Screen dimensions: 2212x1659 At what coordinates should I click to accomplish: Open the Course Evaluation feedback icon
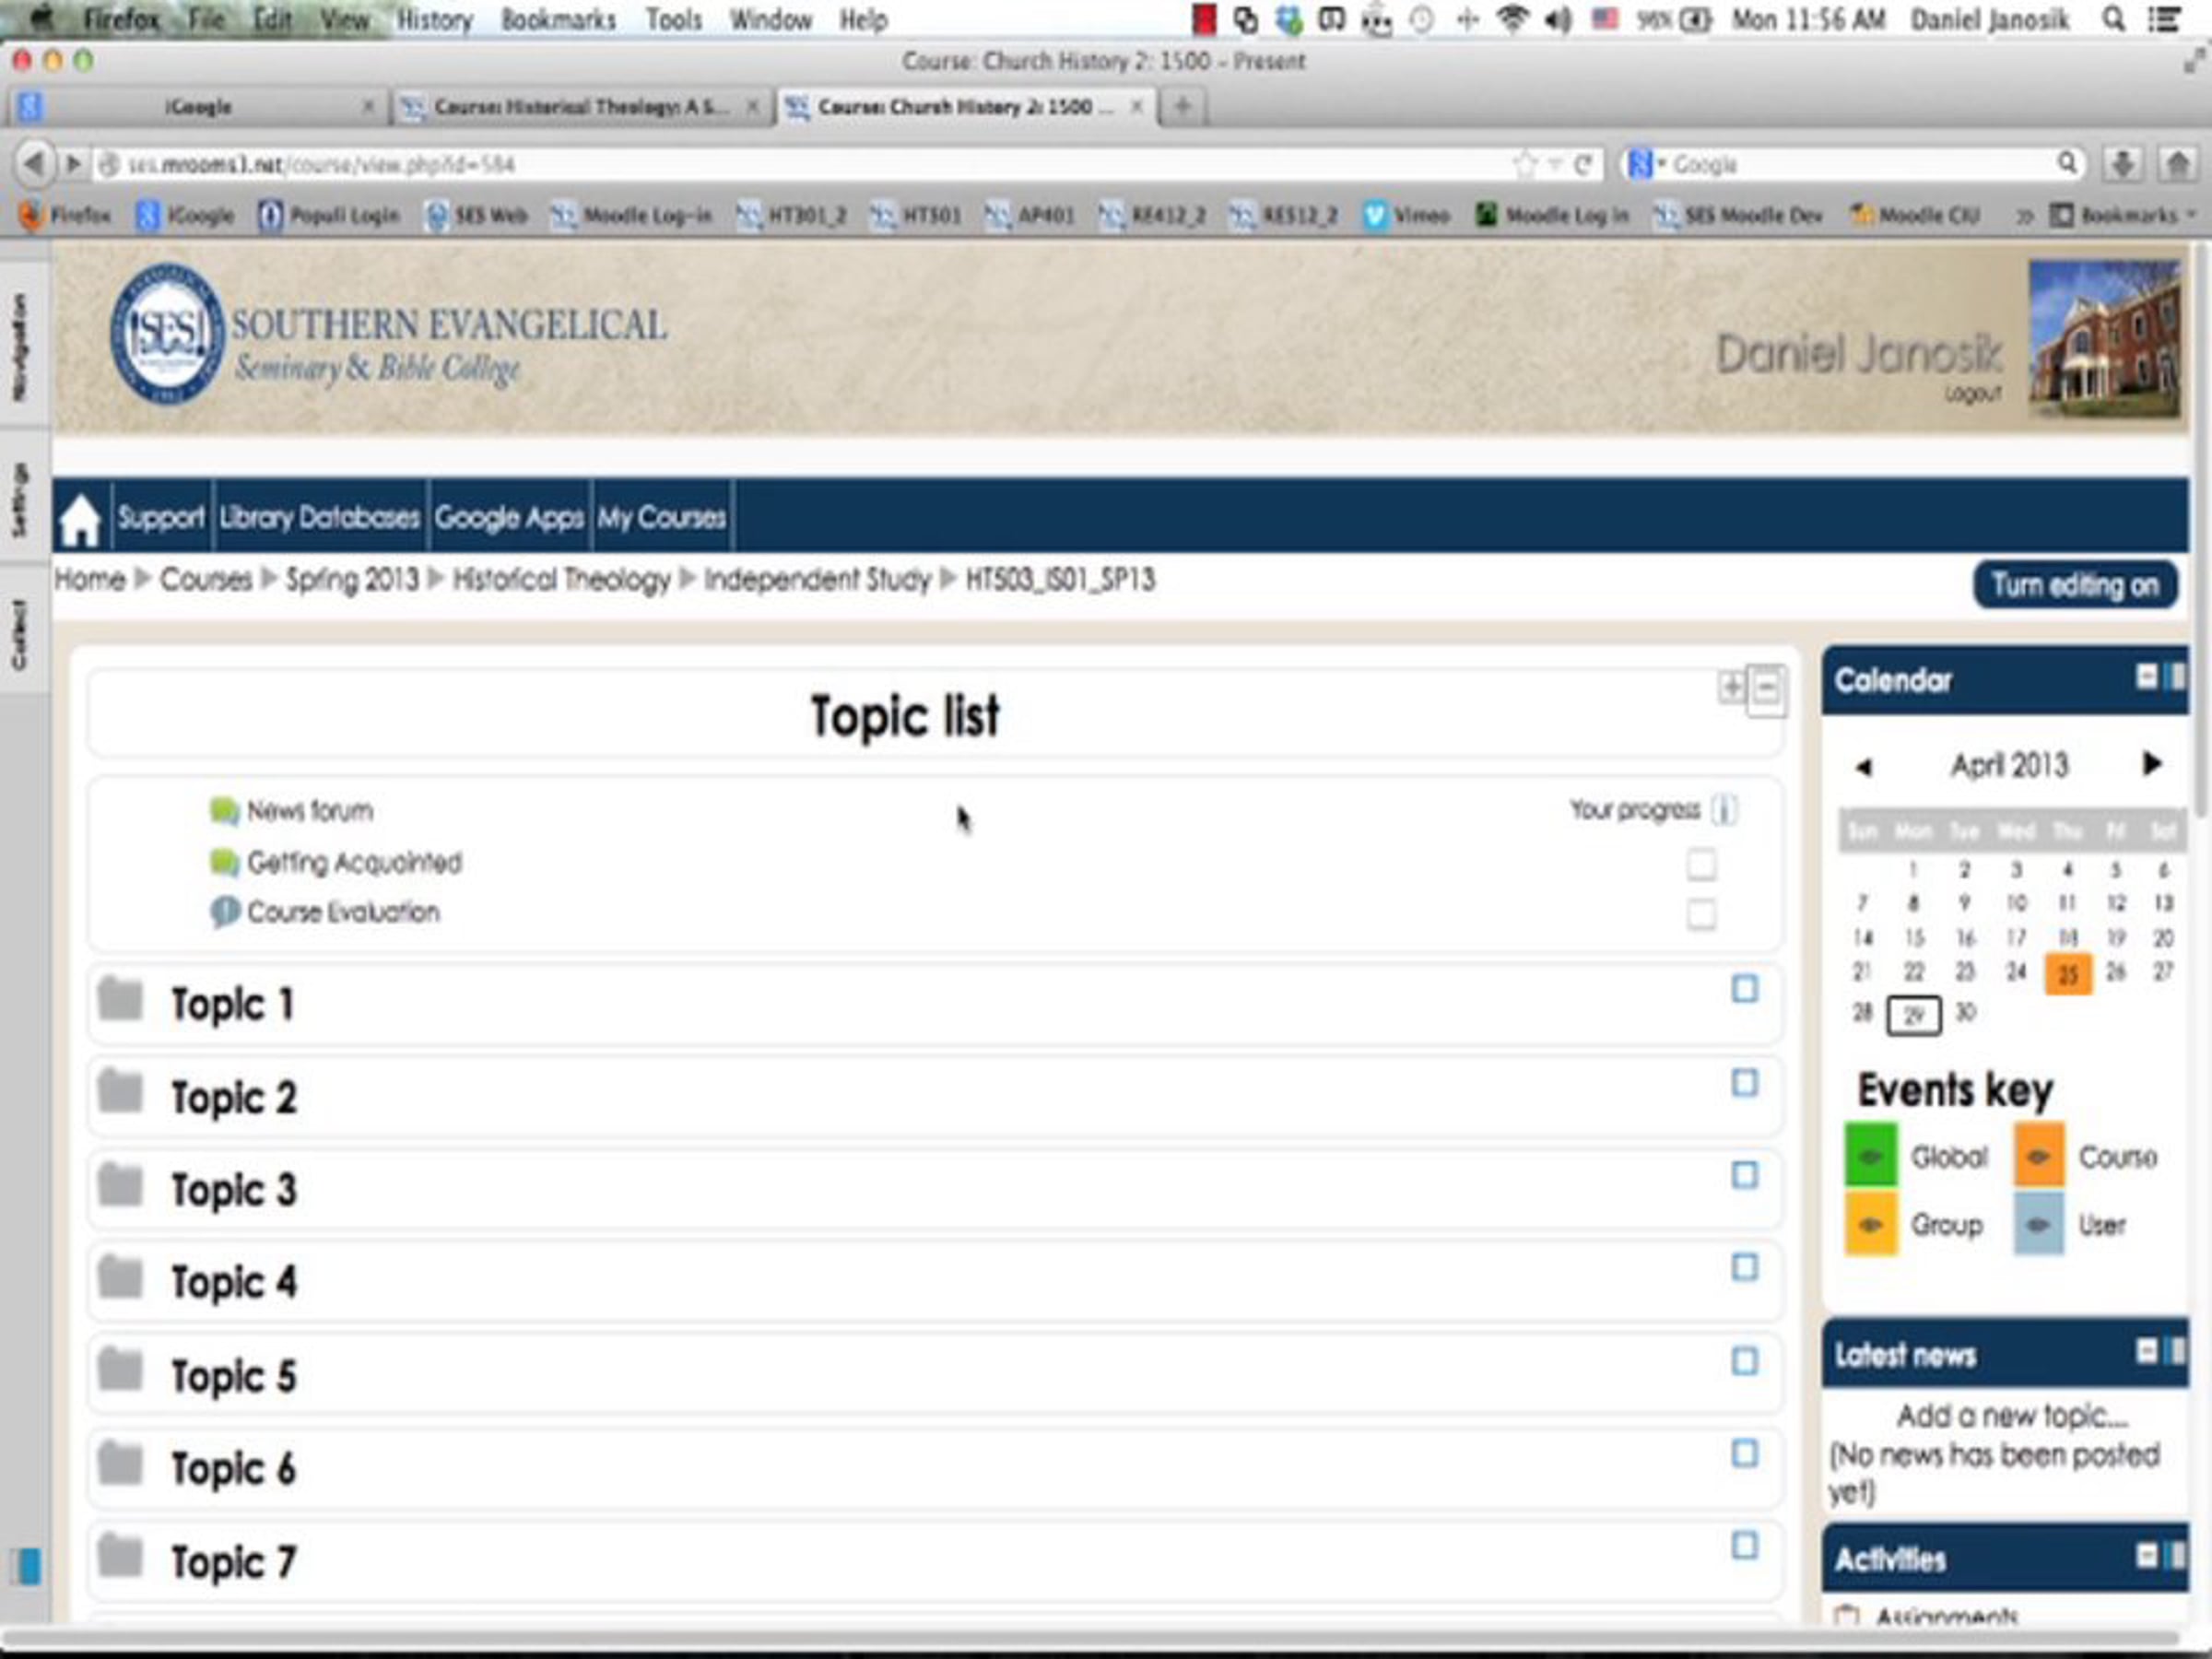(x=224, y=912)
